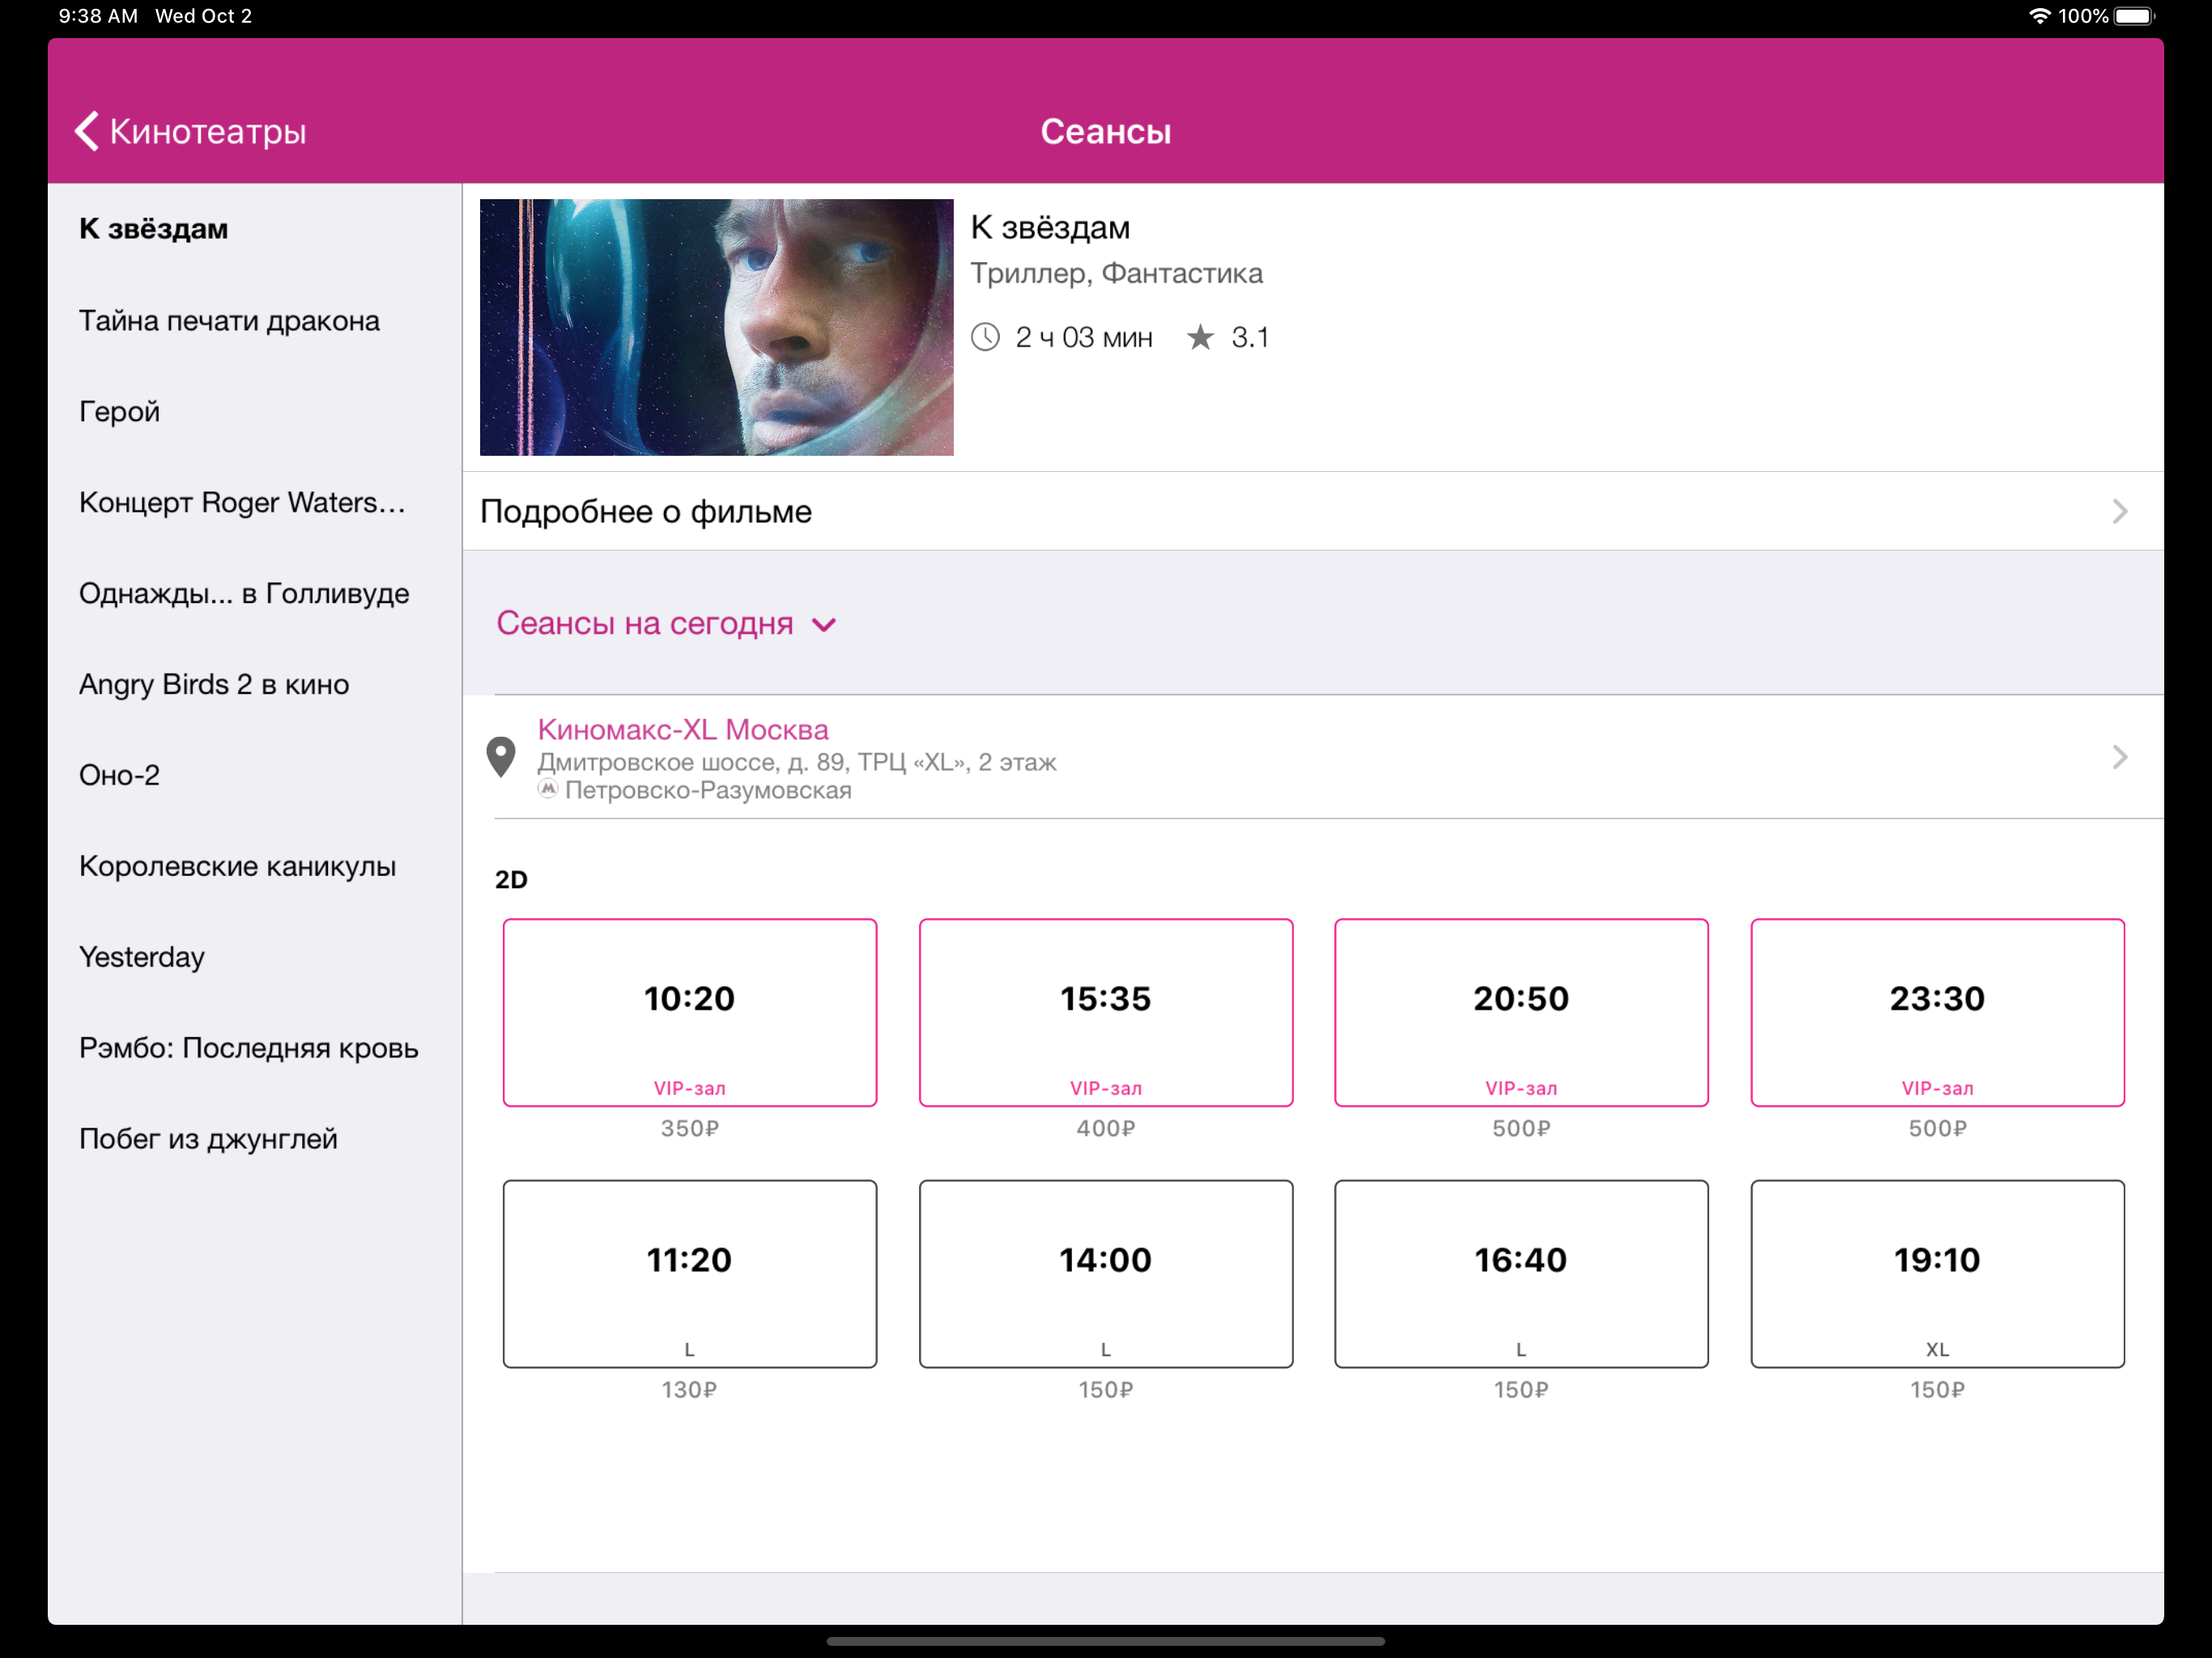Book 23:30 VIP-зал session
Viewport: 2212px width, 1658px height.
point(1937,1012)
